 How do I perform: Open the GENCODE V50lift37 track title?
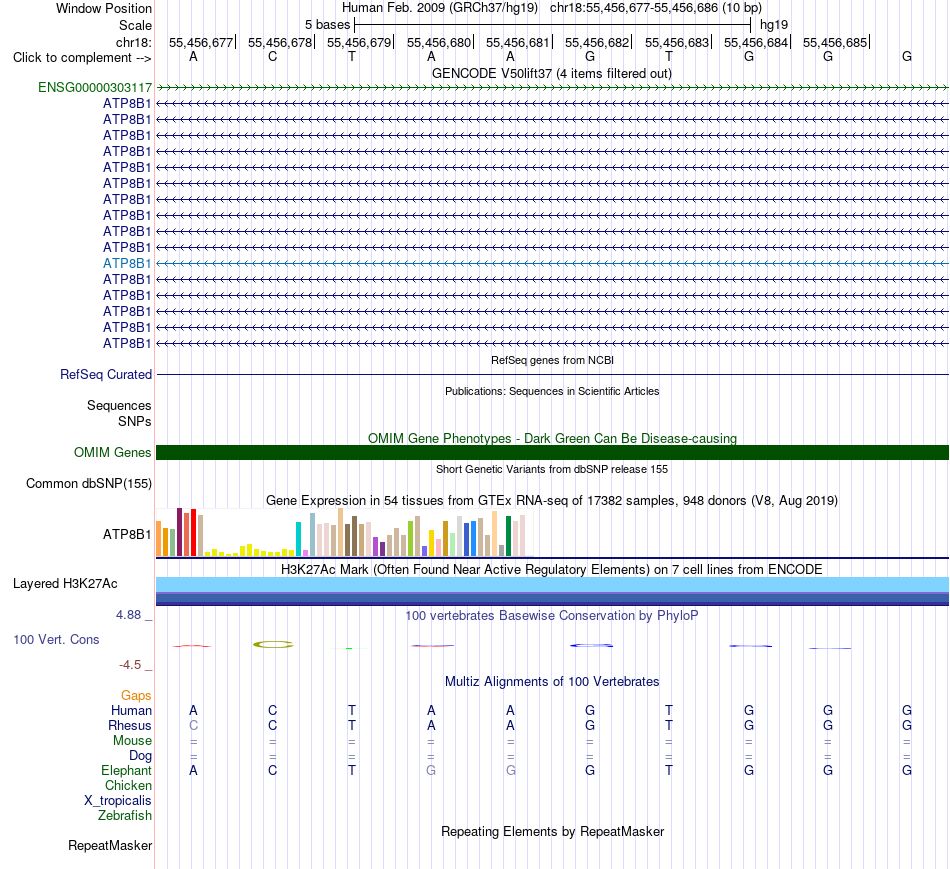point(551,73)
